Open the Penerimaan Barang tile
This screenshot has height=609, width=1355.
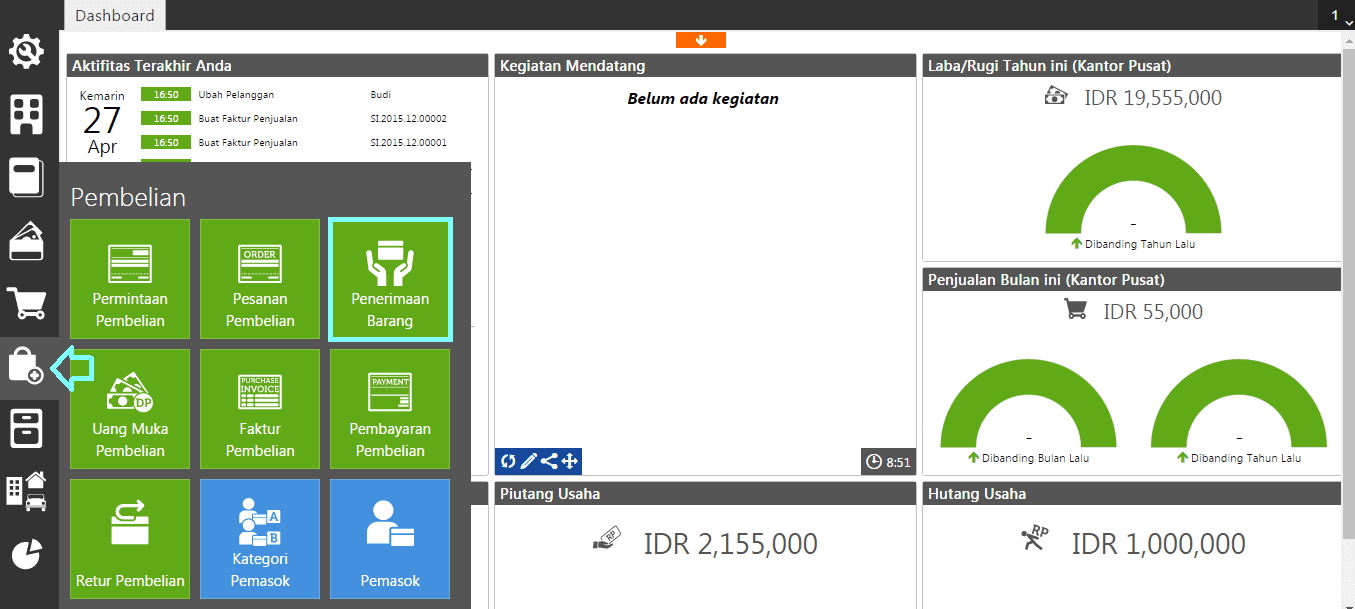tap(390, 279)
